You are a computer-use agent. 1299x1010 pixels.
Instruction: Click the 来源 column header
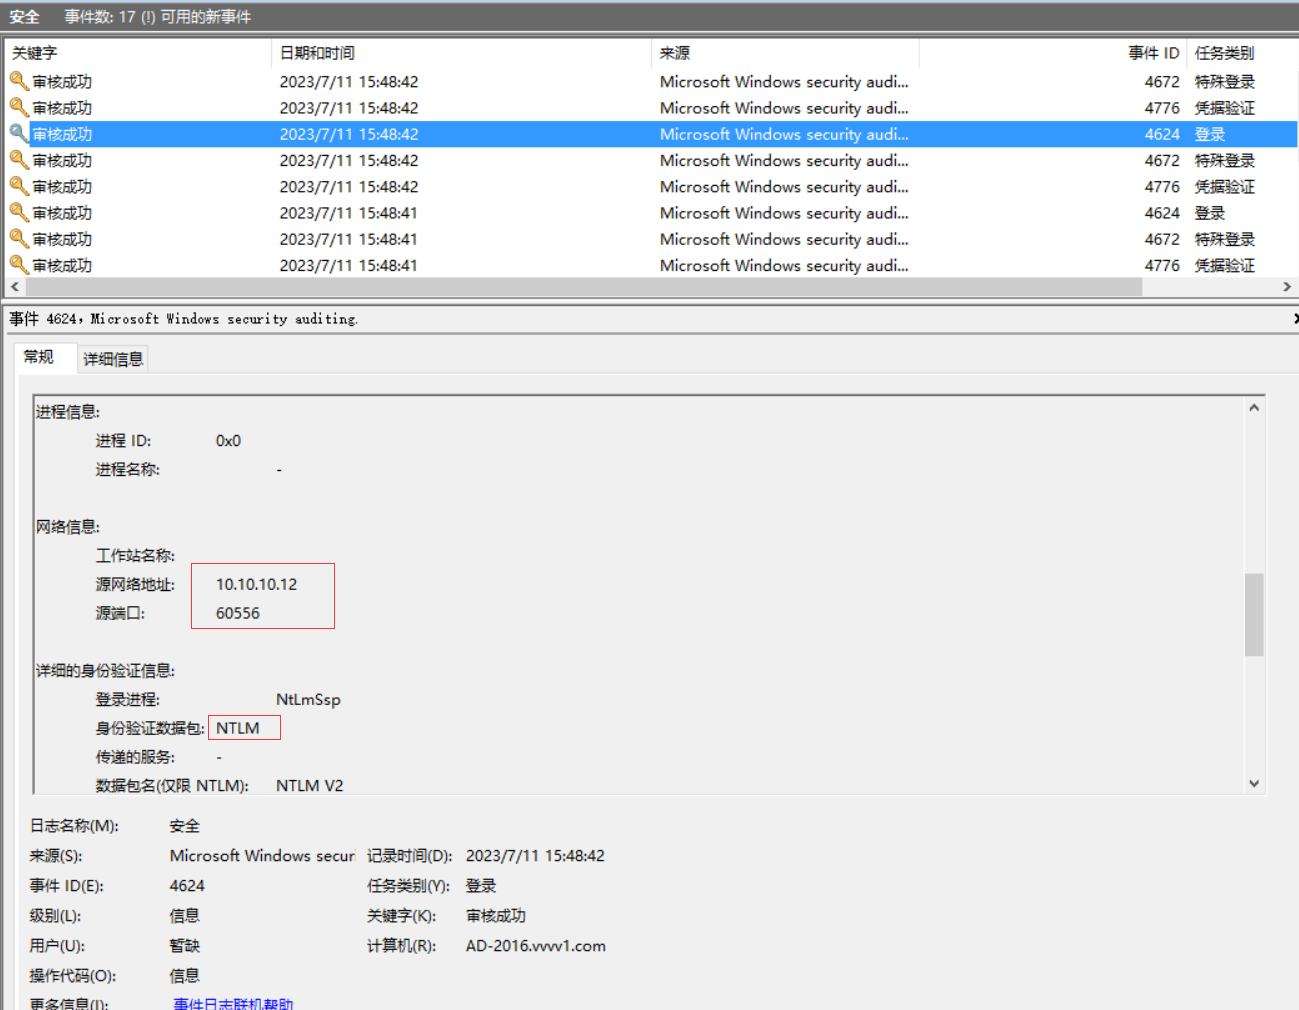pos(675,53)
